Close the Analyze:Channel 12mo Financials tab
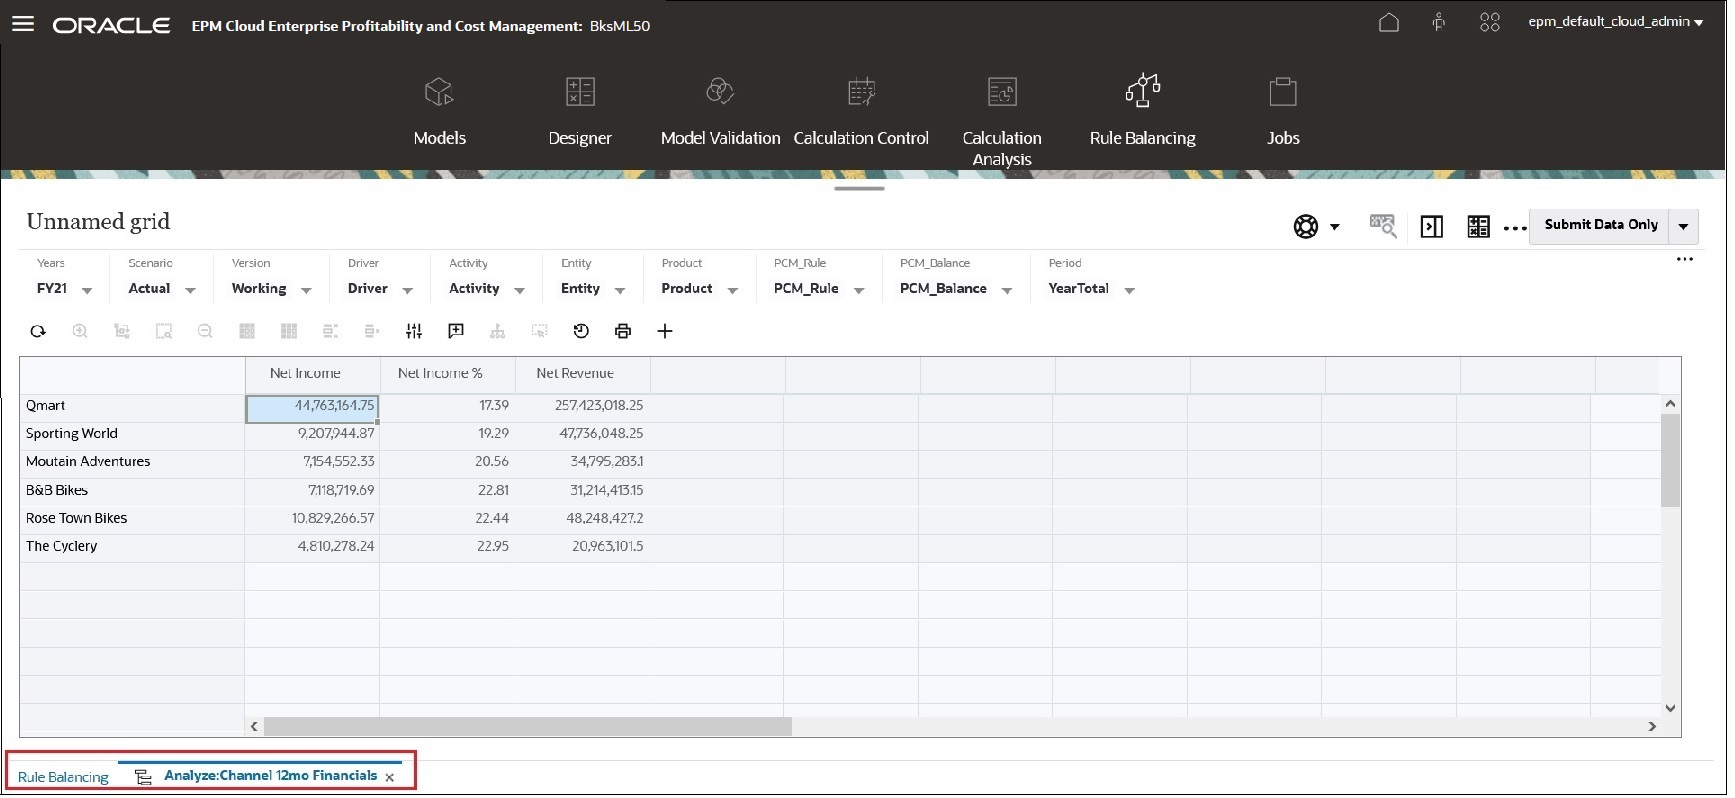The width and height of the screenshot is (1735, 798). [x=390, y=777]
